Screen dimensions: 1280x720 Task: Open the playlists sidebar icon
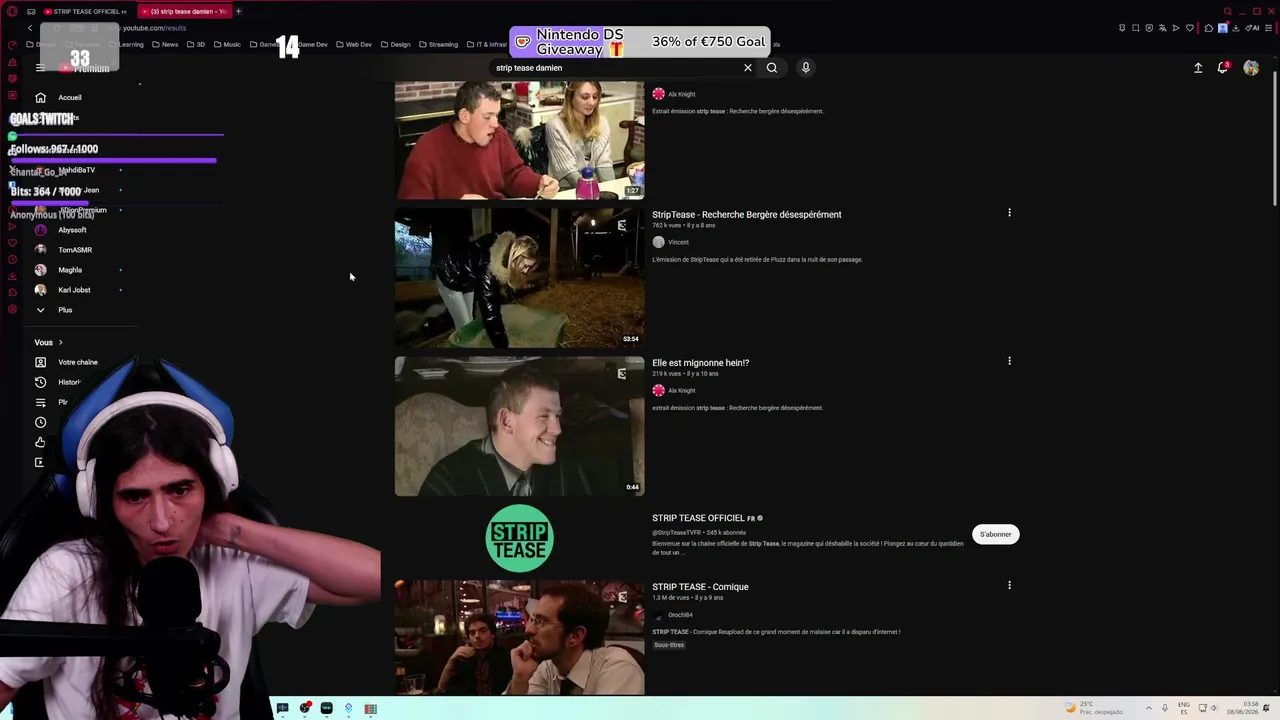click(40, 402)
